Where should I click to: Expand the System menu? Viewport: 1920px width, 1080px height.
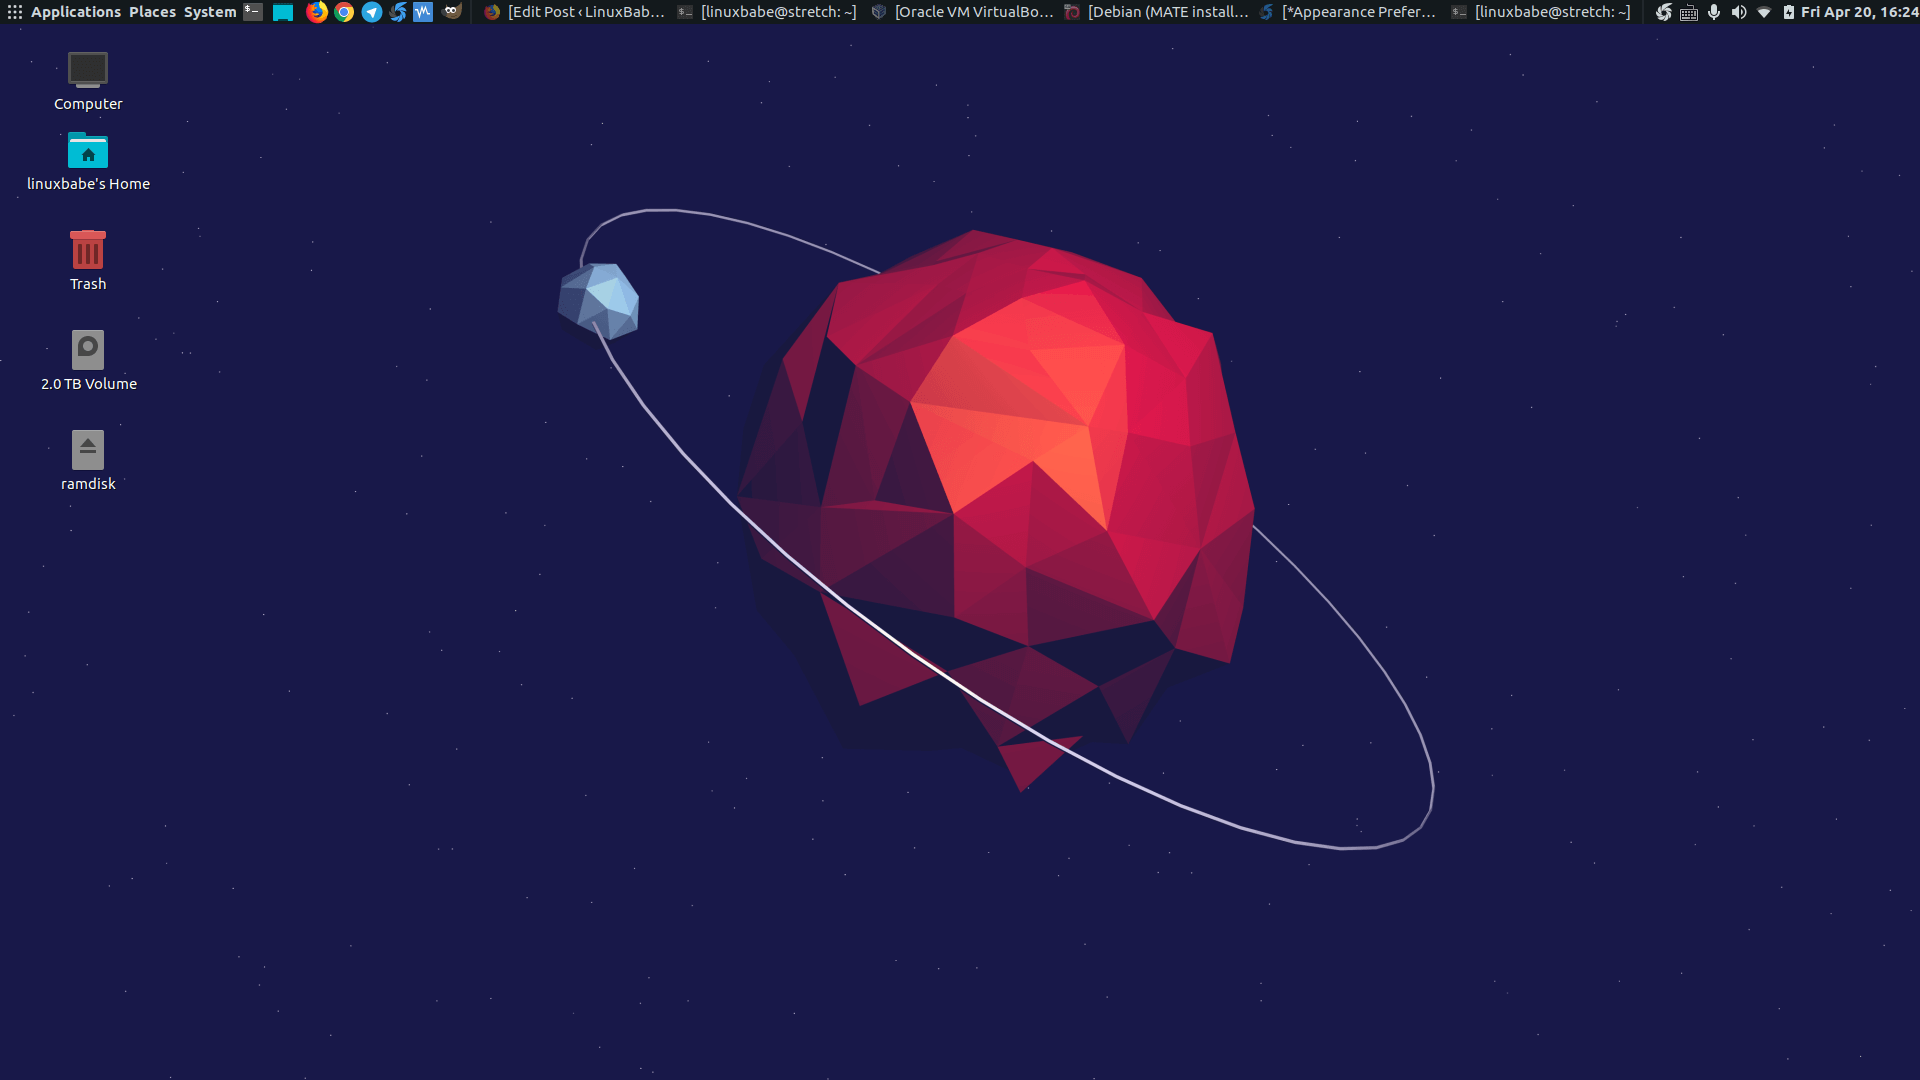[x=210, y=12]
